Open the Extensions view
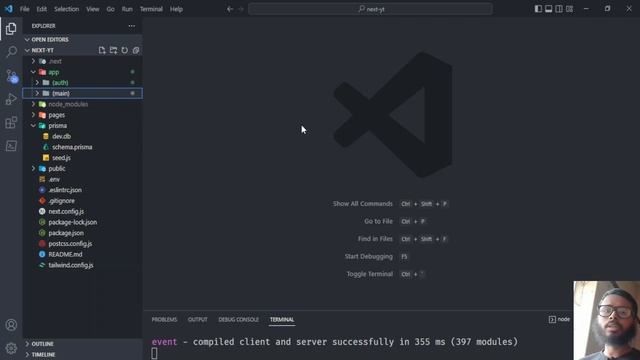The height and width of the screenshot is (360, 640). pos(11,122)
